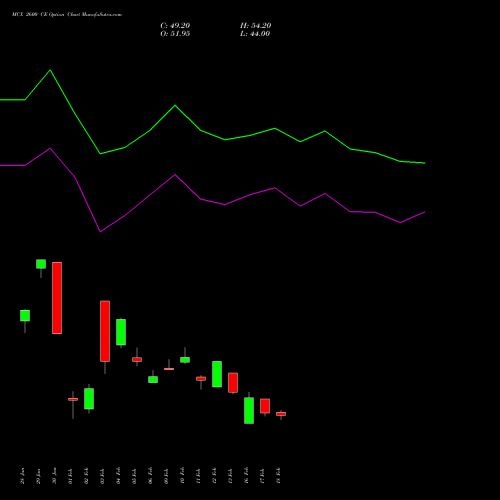Select the green candle above 02 Feb
Screen dimensions: 500x500
click(x=89, y=398)
